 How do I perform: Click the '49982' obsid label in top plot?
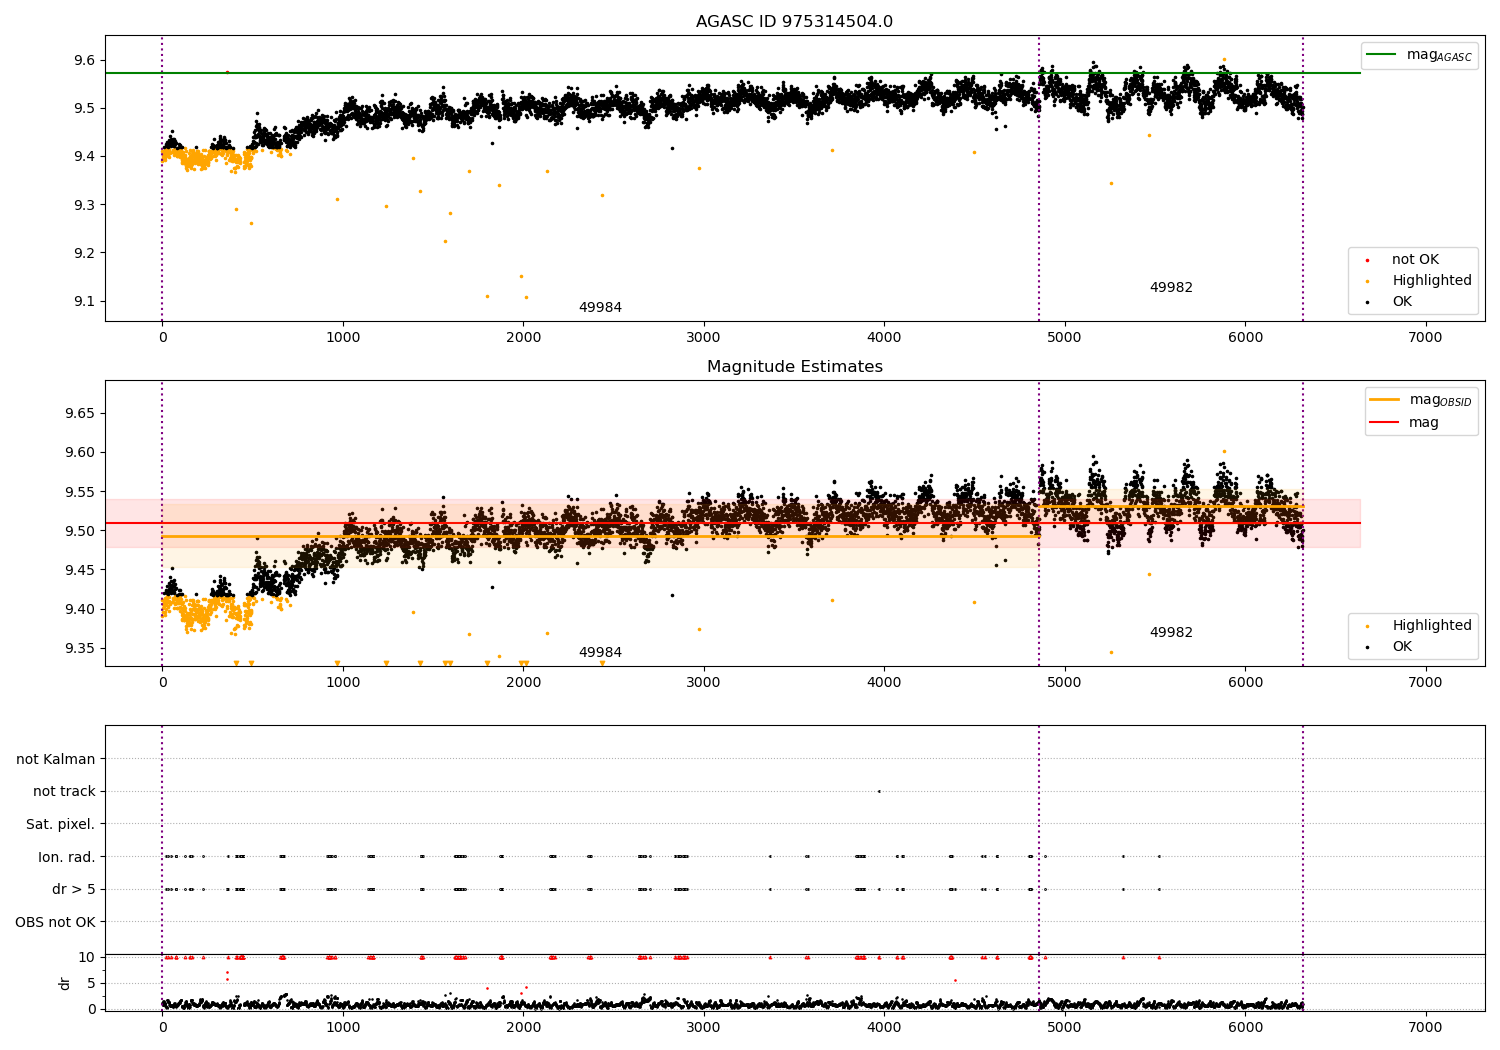[x=1171, y=288]
